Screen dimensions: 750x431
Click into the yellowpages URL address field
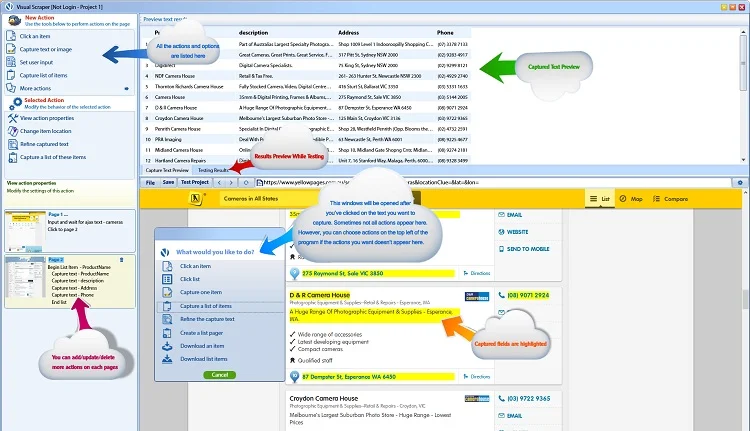pyautogui.click(x=400, y=183)
